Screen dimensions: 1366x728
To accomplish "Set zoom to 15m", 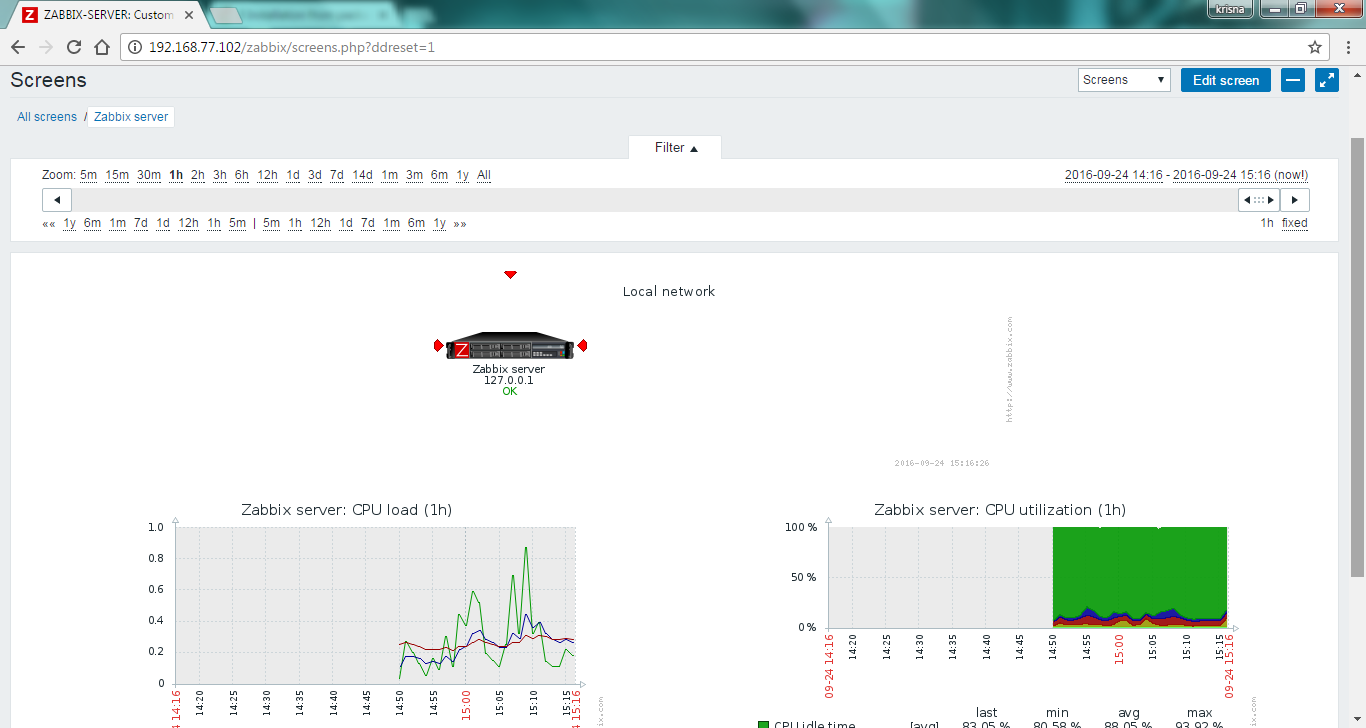I will click(x=117, y=175).
